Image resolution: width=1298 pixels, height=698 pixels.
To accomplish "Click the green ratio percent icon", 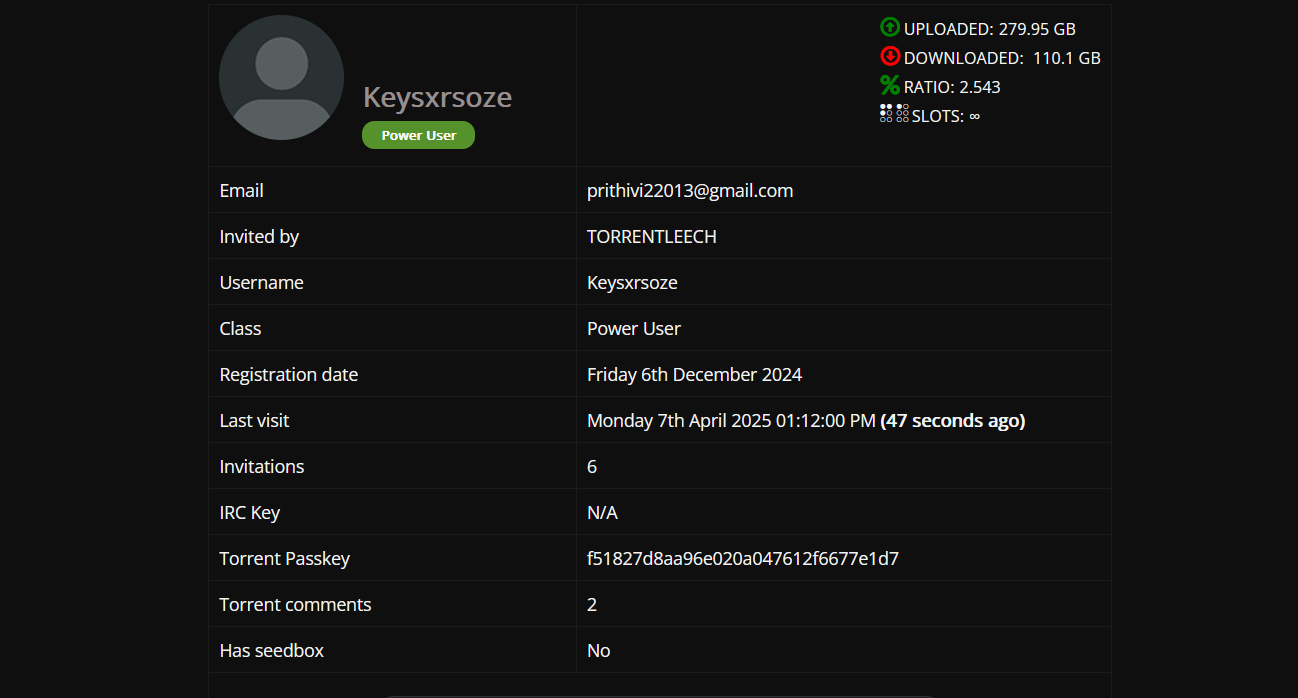I will [x=890, y=86].
